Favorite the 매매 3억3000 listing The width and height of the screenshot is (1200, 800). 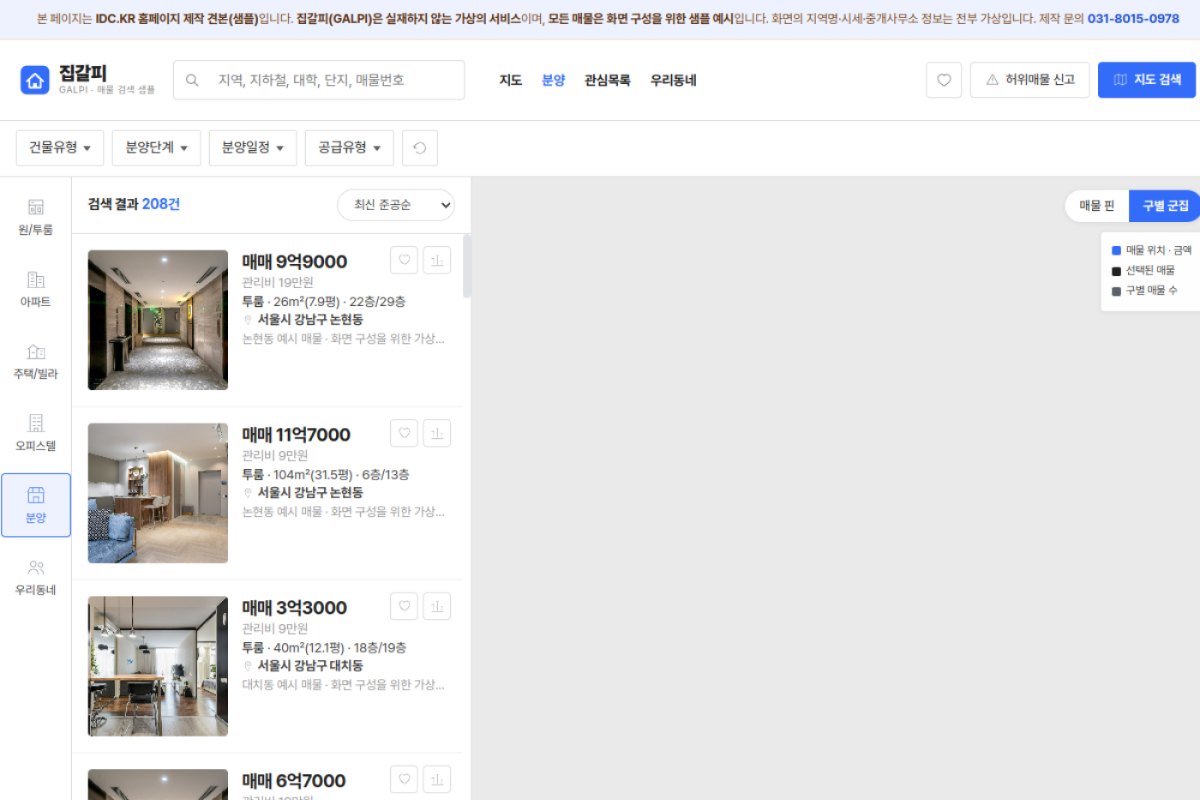(x=404, y=606)
